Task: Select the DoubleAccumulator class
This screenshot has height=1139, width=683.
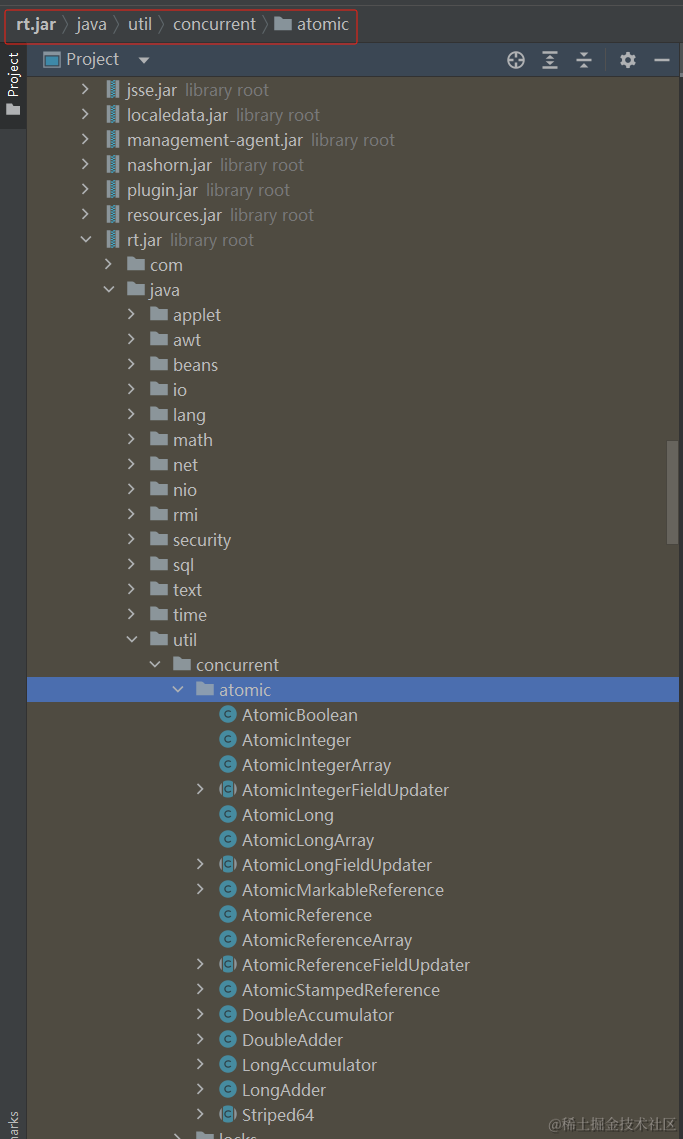Action: click(318, 1015)
